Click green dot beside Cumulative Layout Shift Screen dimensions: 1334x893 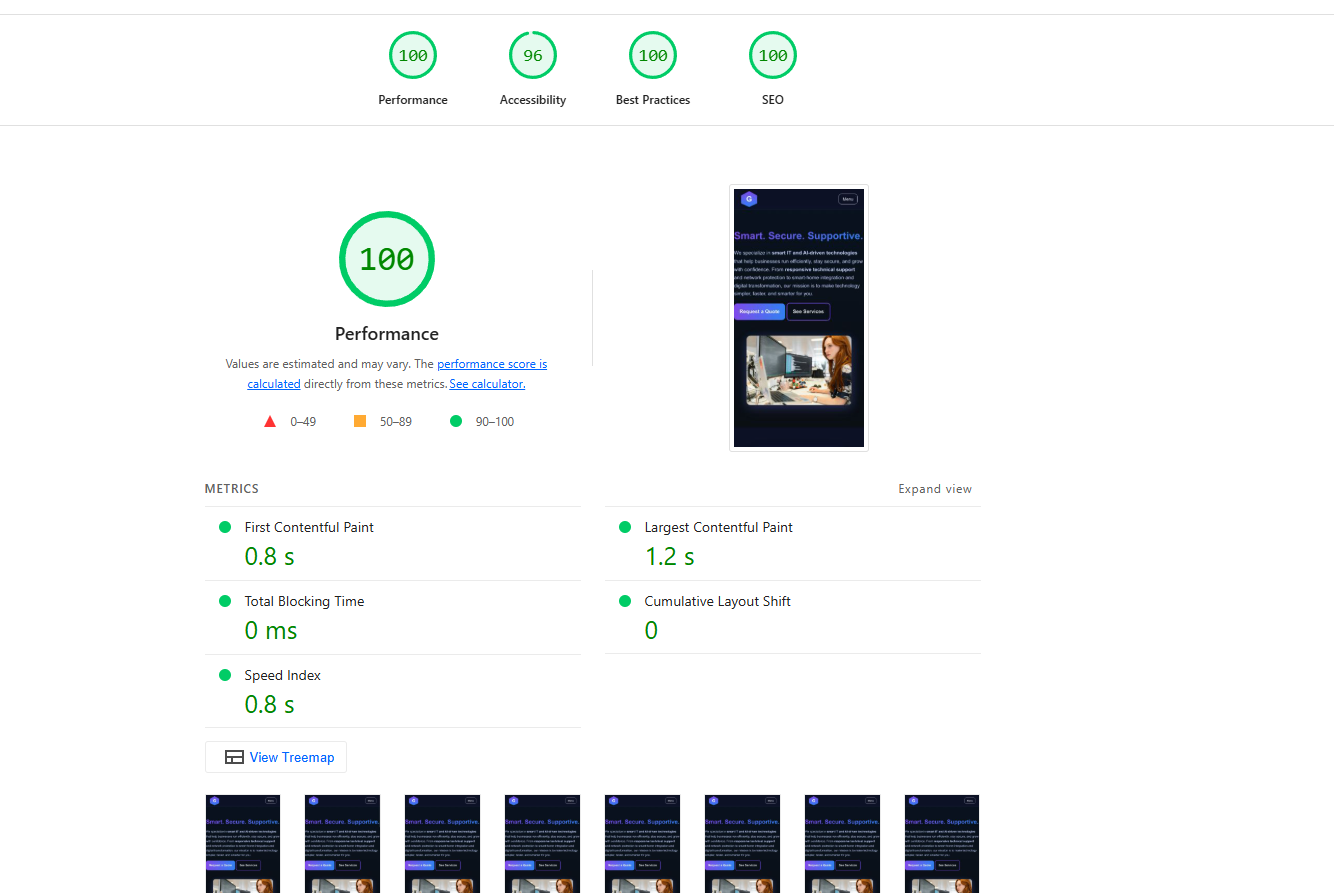[626, 601]
